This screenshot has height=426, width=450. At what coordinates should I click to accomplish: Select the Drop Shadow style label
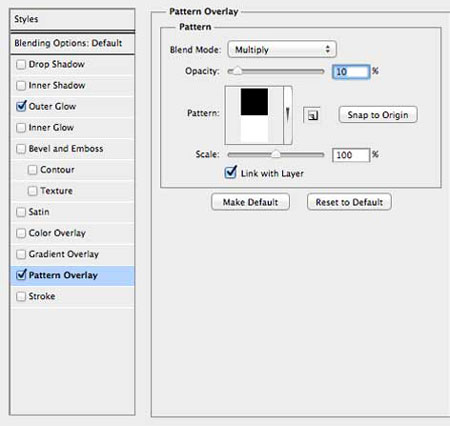[x=57, y=64]
